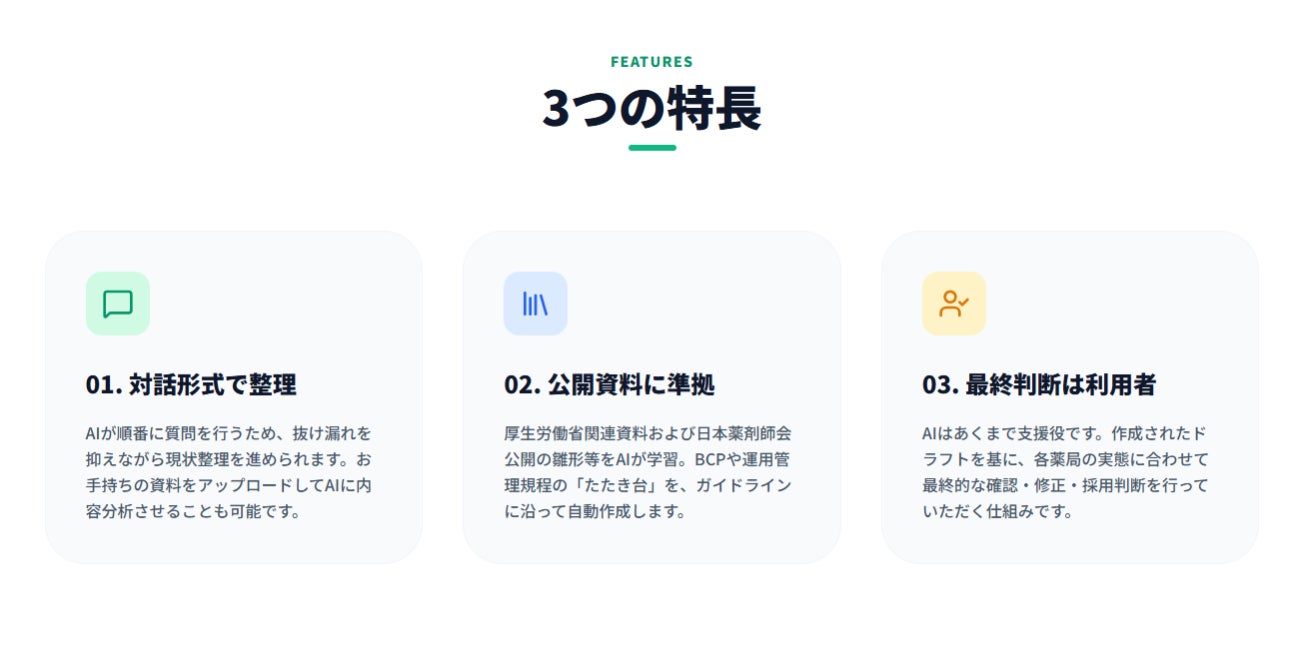The image size is (1310, 654).
Task: Click the FEATURES label above the title
Action: point(652,62)
